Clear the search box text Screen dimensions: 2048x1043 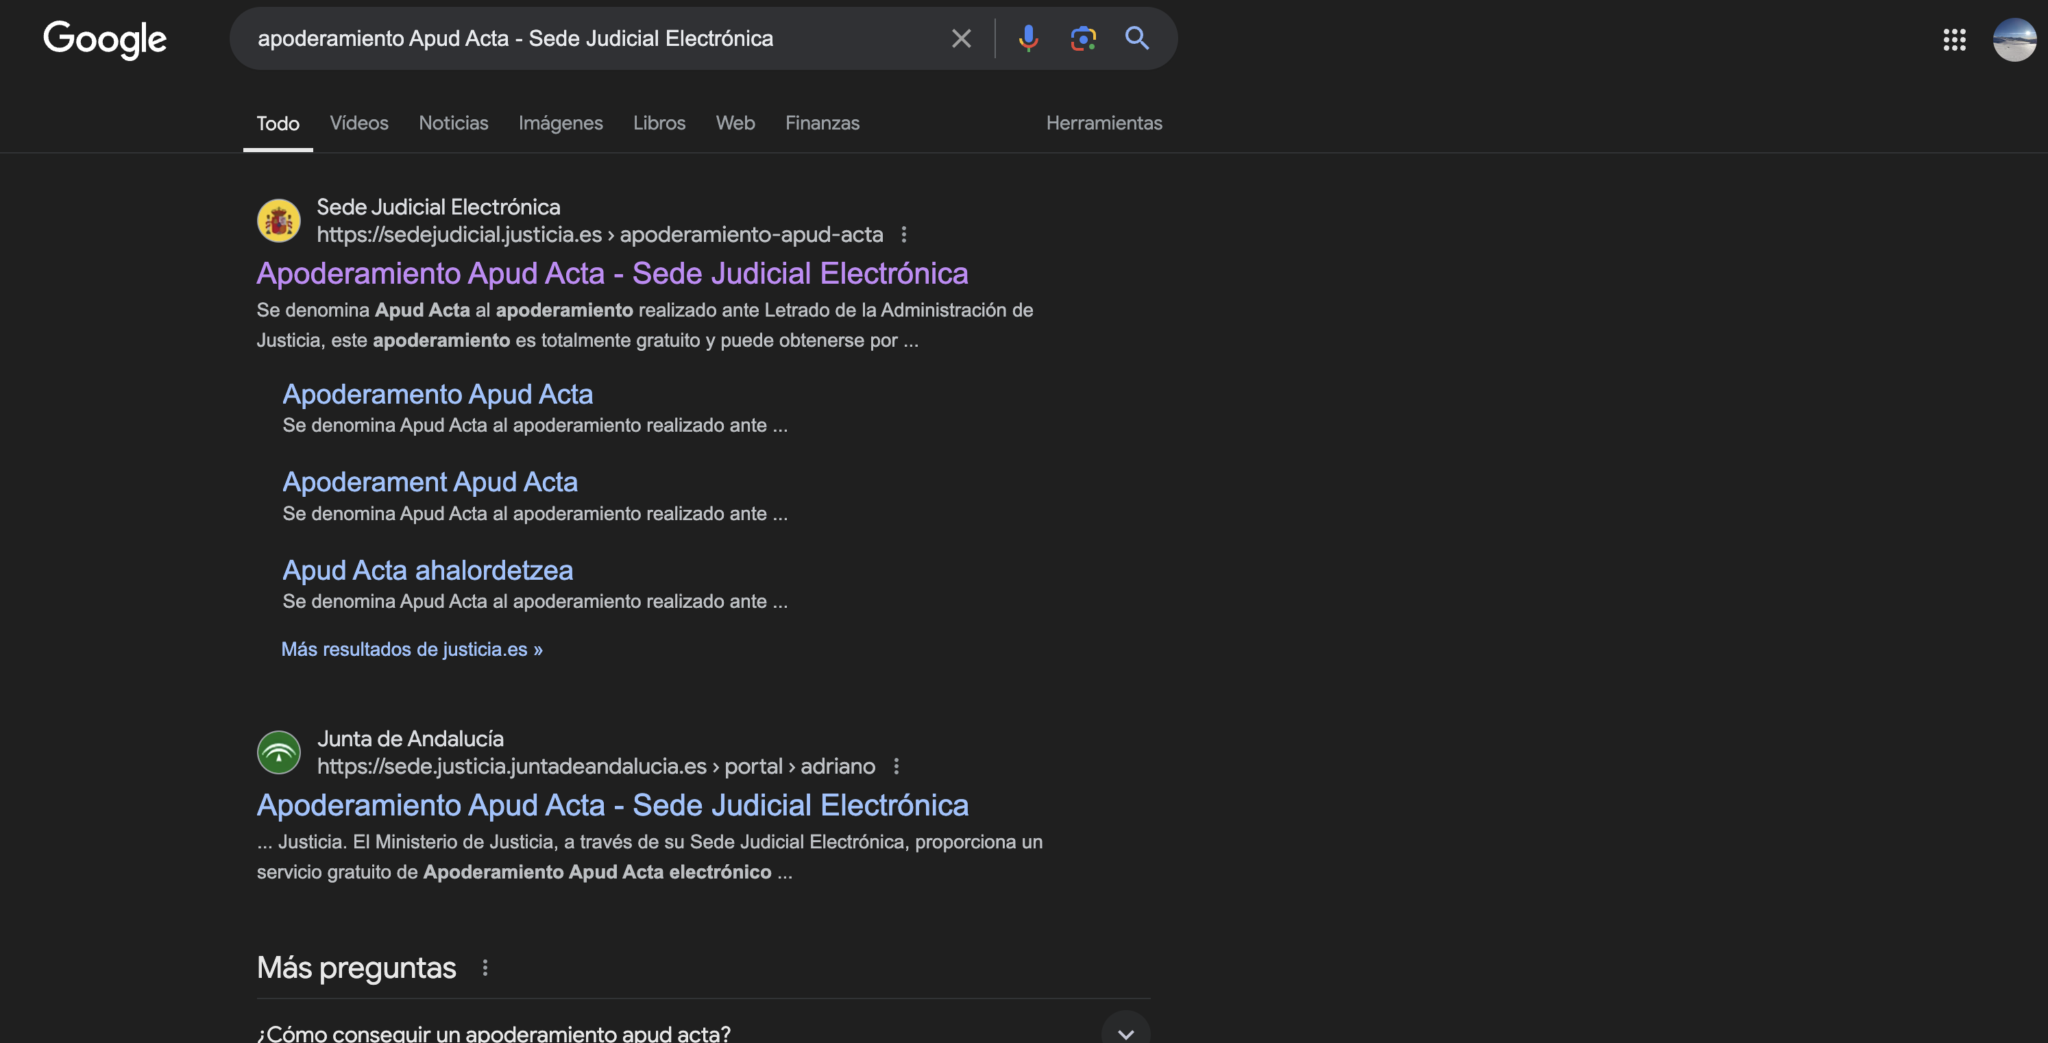[961, 39]
